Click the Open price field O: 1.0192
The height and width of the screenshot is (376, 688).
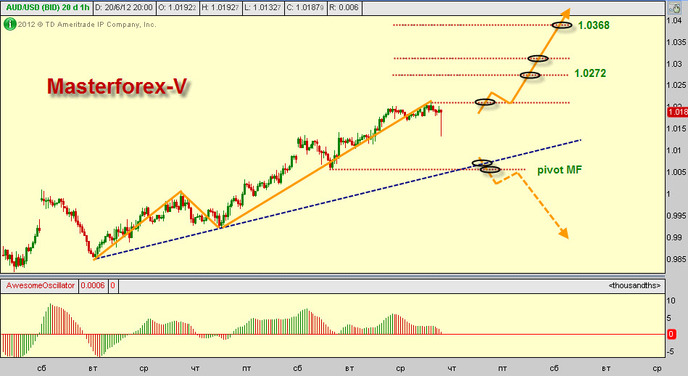[x=177, y=7]
